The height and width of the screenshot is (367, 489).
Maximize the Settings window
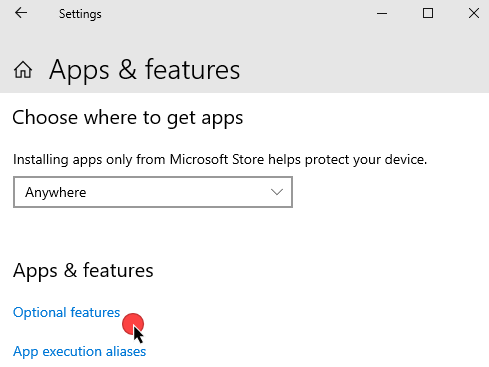428,14
